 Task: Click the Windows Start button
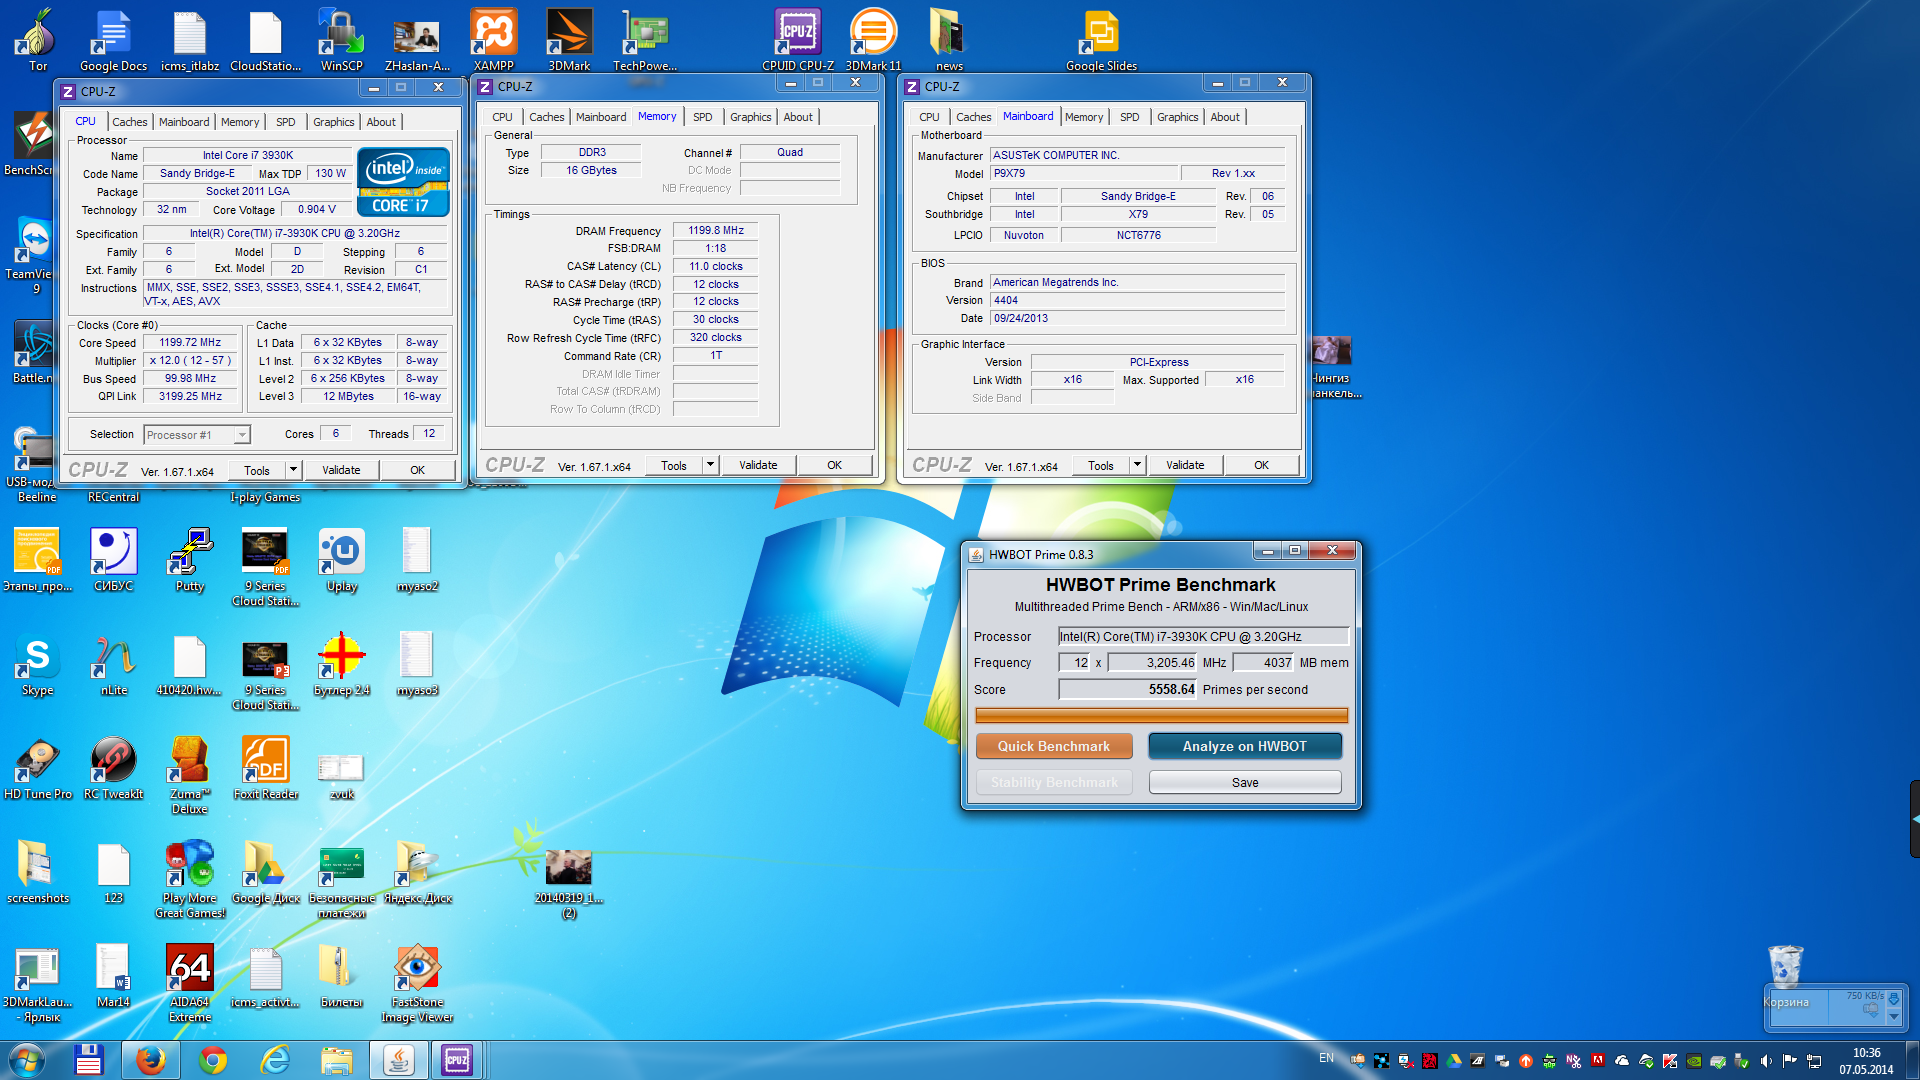(27, 1060)
